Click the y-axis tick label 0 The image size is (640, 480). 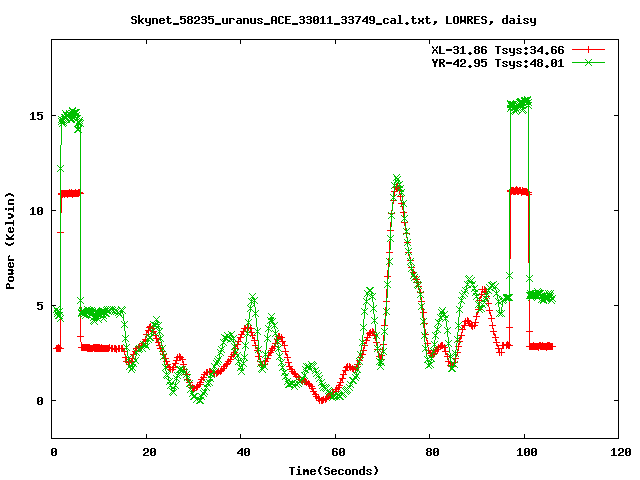(x=40, y=401)
